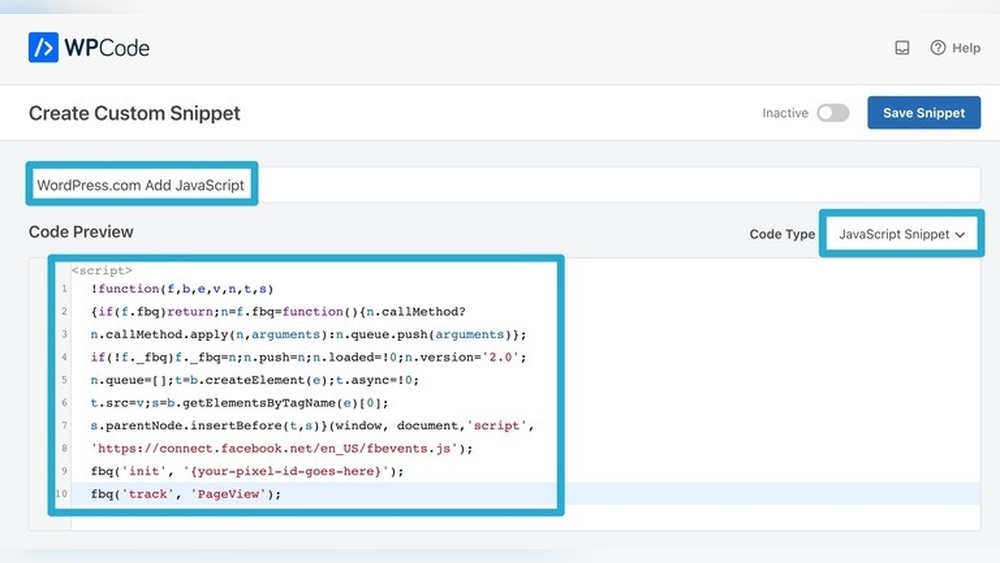Click the code line with 'n.queue.push(arguments)'
This screenshot has height=563, width=1000.
309,335
